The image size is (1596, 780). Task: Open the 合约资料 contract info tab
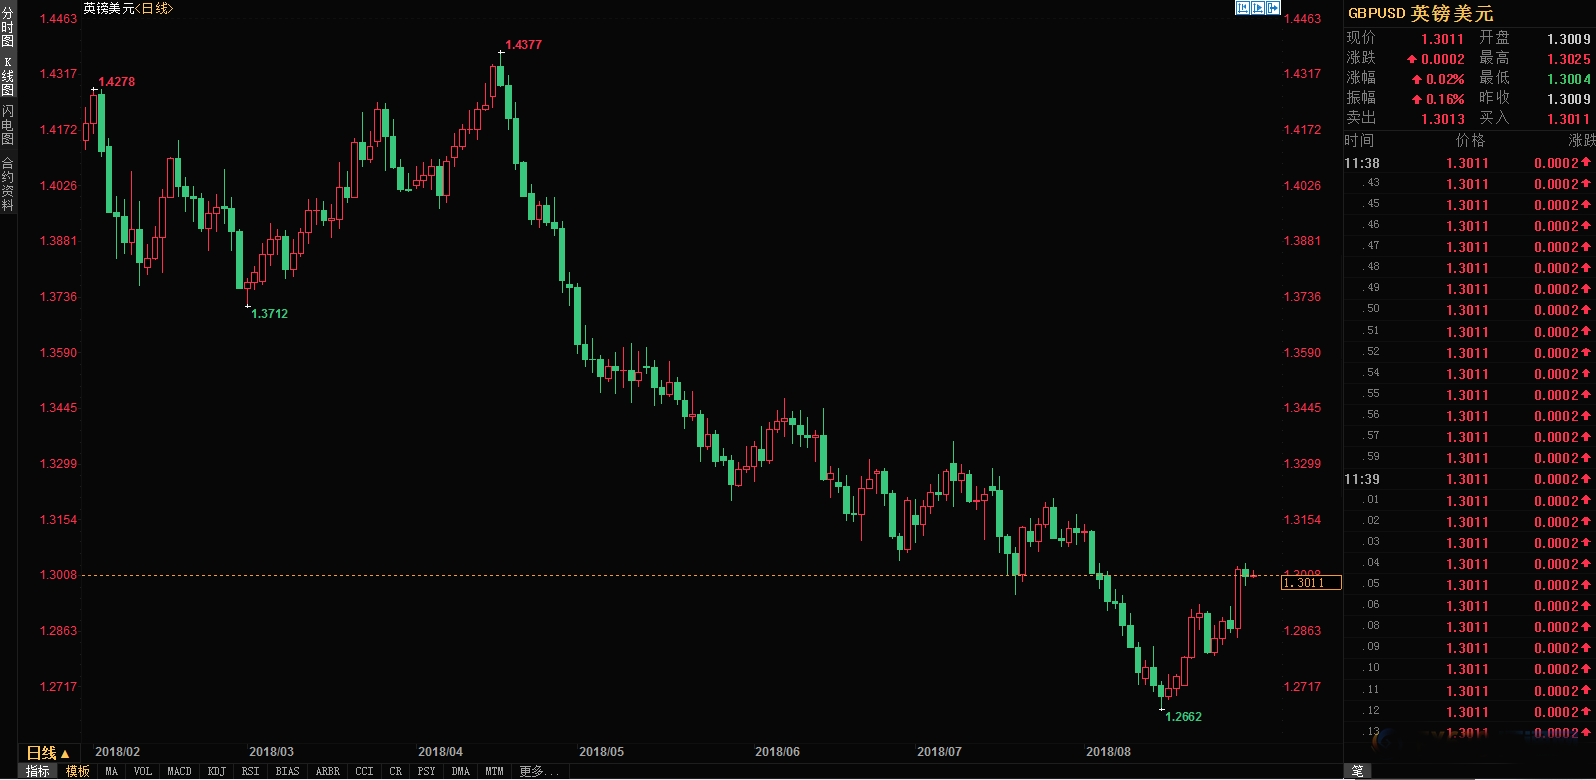click(x=8, y=184)
